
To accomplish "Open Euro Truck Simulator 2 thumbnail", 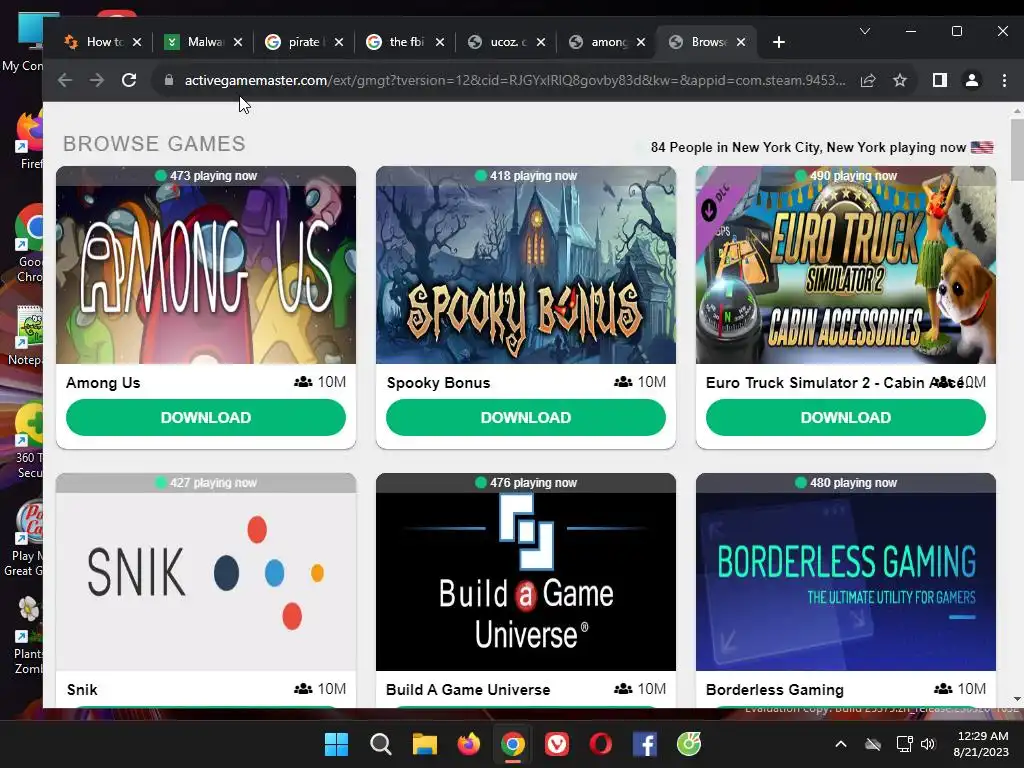I will coord(846,265).
